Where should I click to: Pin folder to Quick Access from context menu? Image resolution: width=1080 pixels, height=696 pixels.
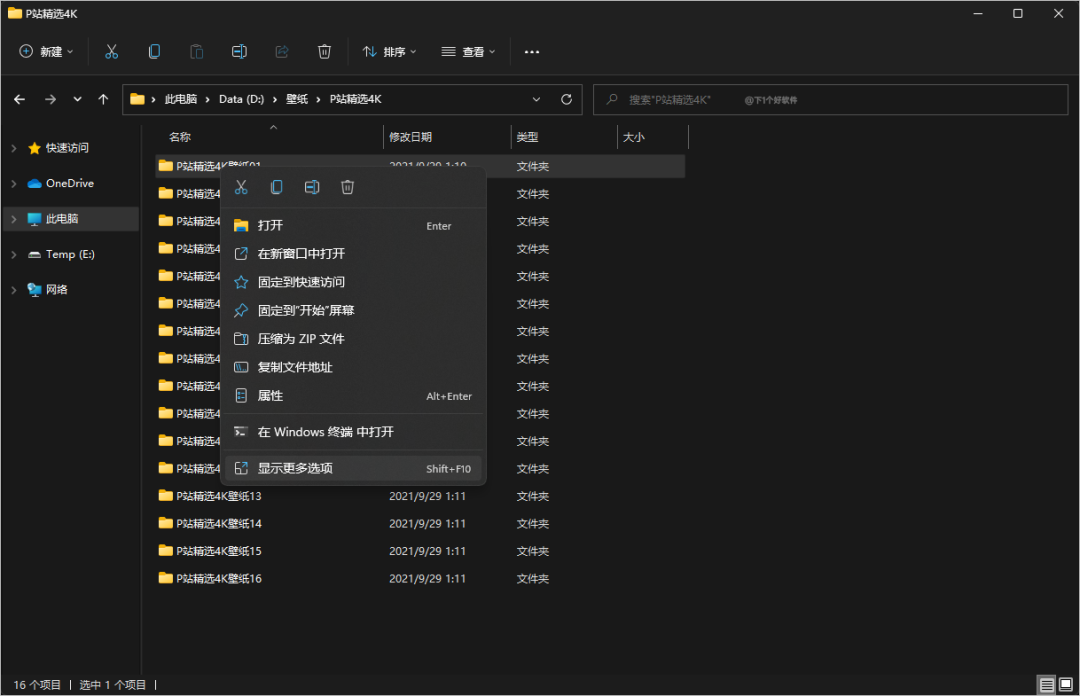point(300,282)
